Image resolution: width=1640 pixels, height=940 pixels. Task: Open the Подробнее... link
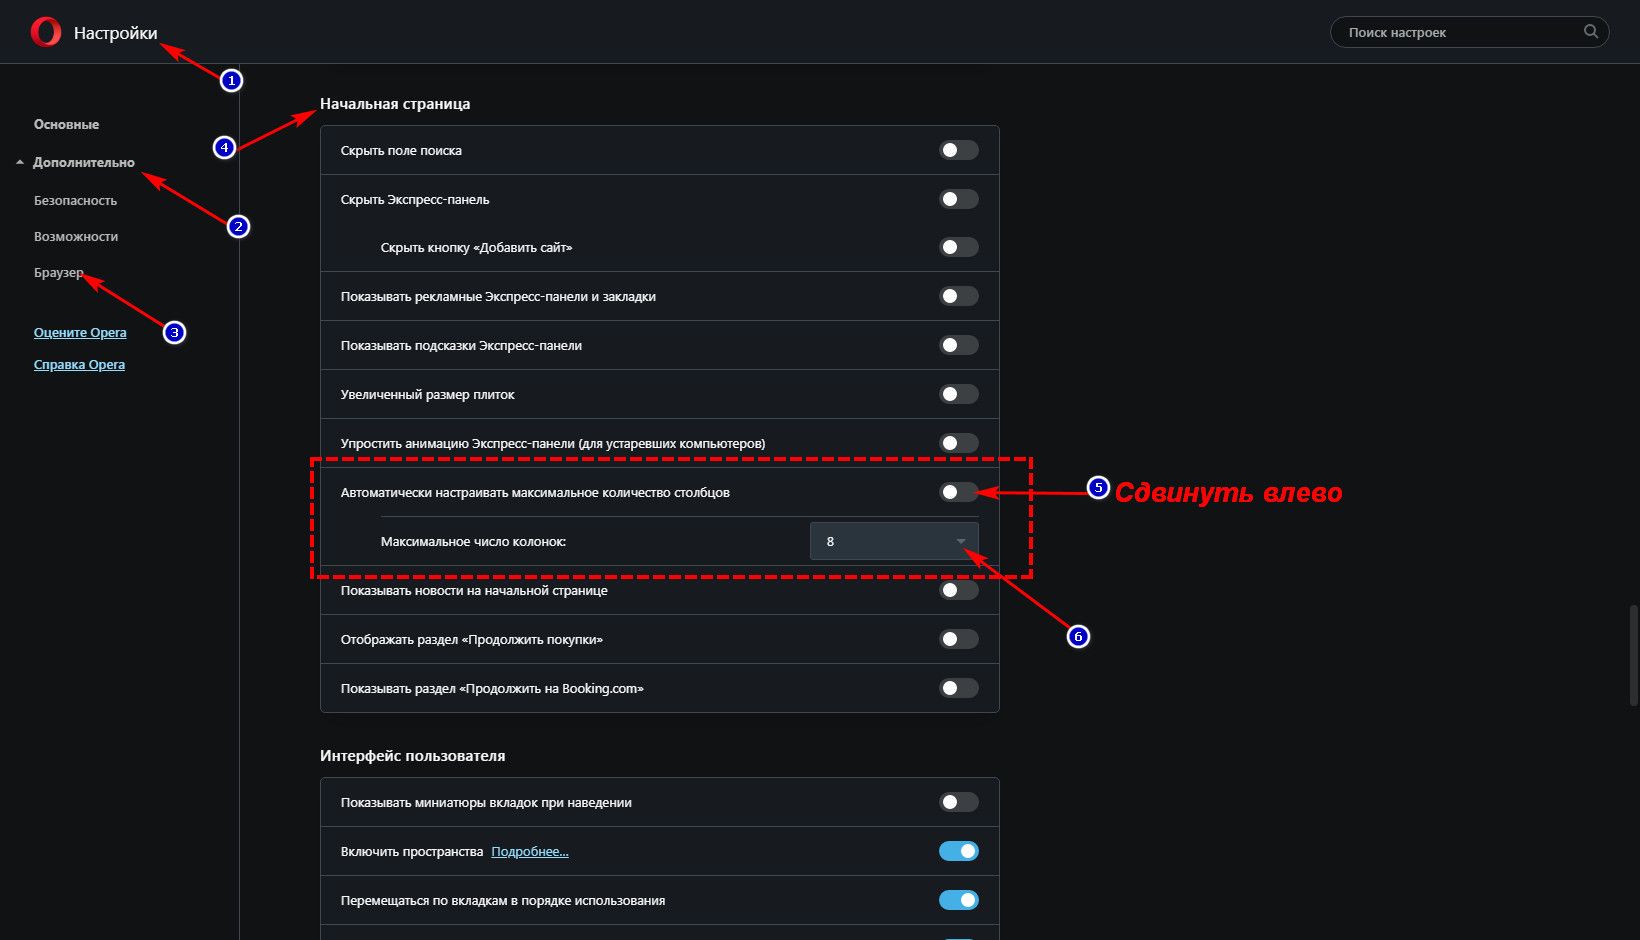[530, 851]
